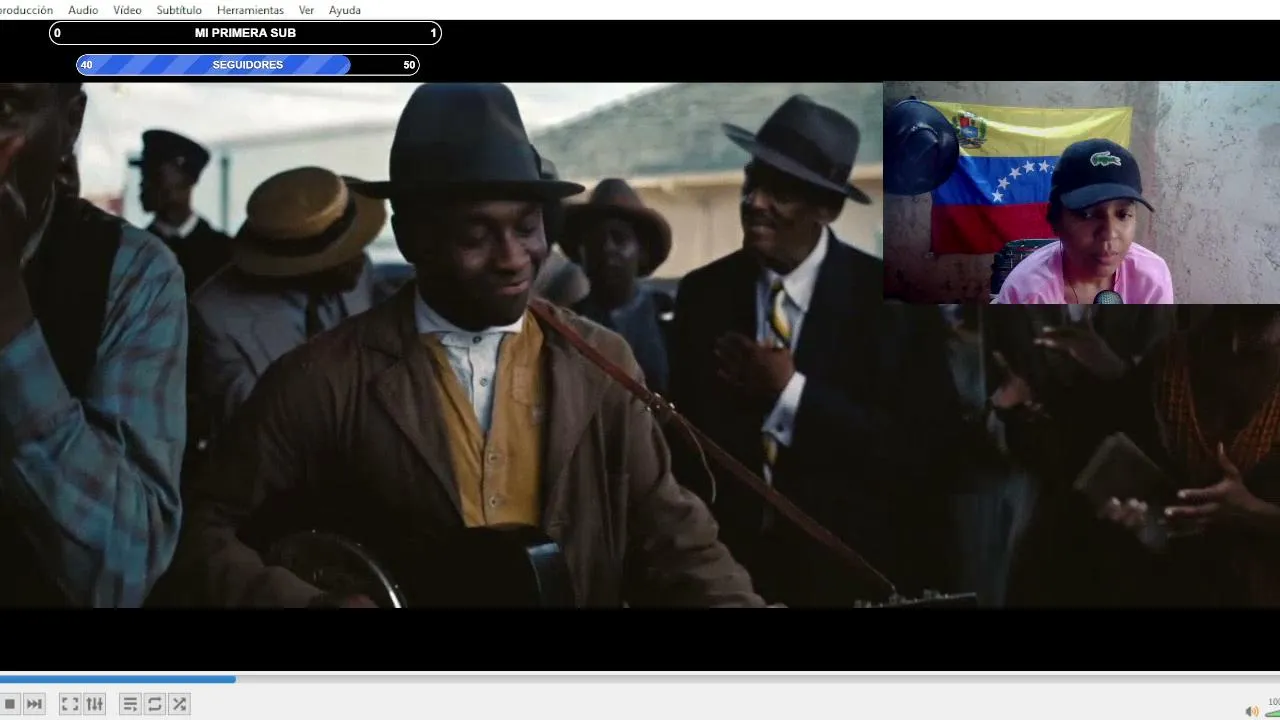
Task: Stop playback with the square Stop button
Action: (x=10, y=704)
